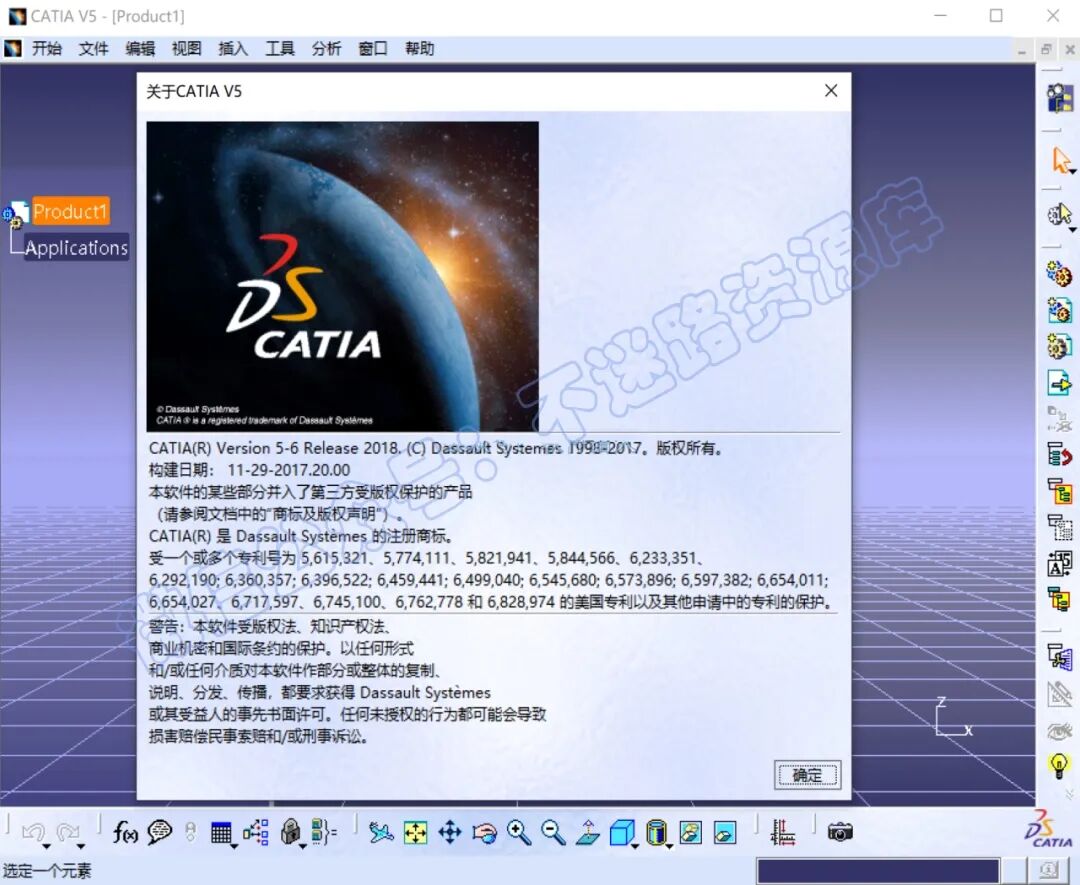Image resolution: width=1080 pixels, height=885 pixels.
Task: Click the lock icon in bottom toolbar
Action: click(290, 832)
